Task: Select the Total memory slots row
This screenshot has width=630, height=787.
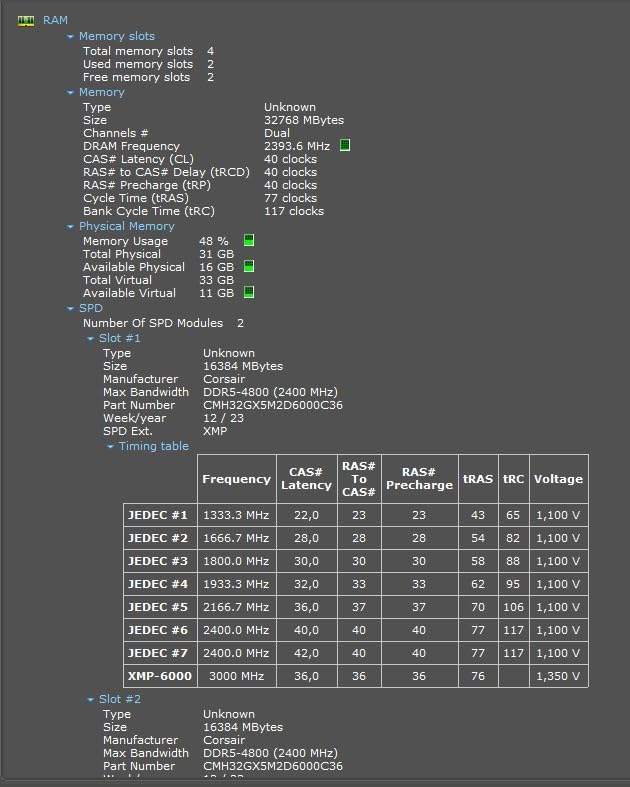Action: pos(149,51)
